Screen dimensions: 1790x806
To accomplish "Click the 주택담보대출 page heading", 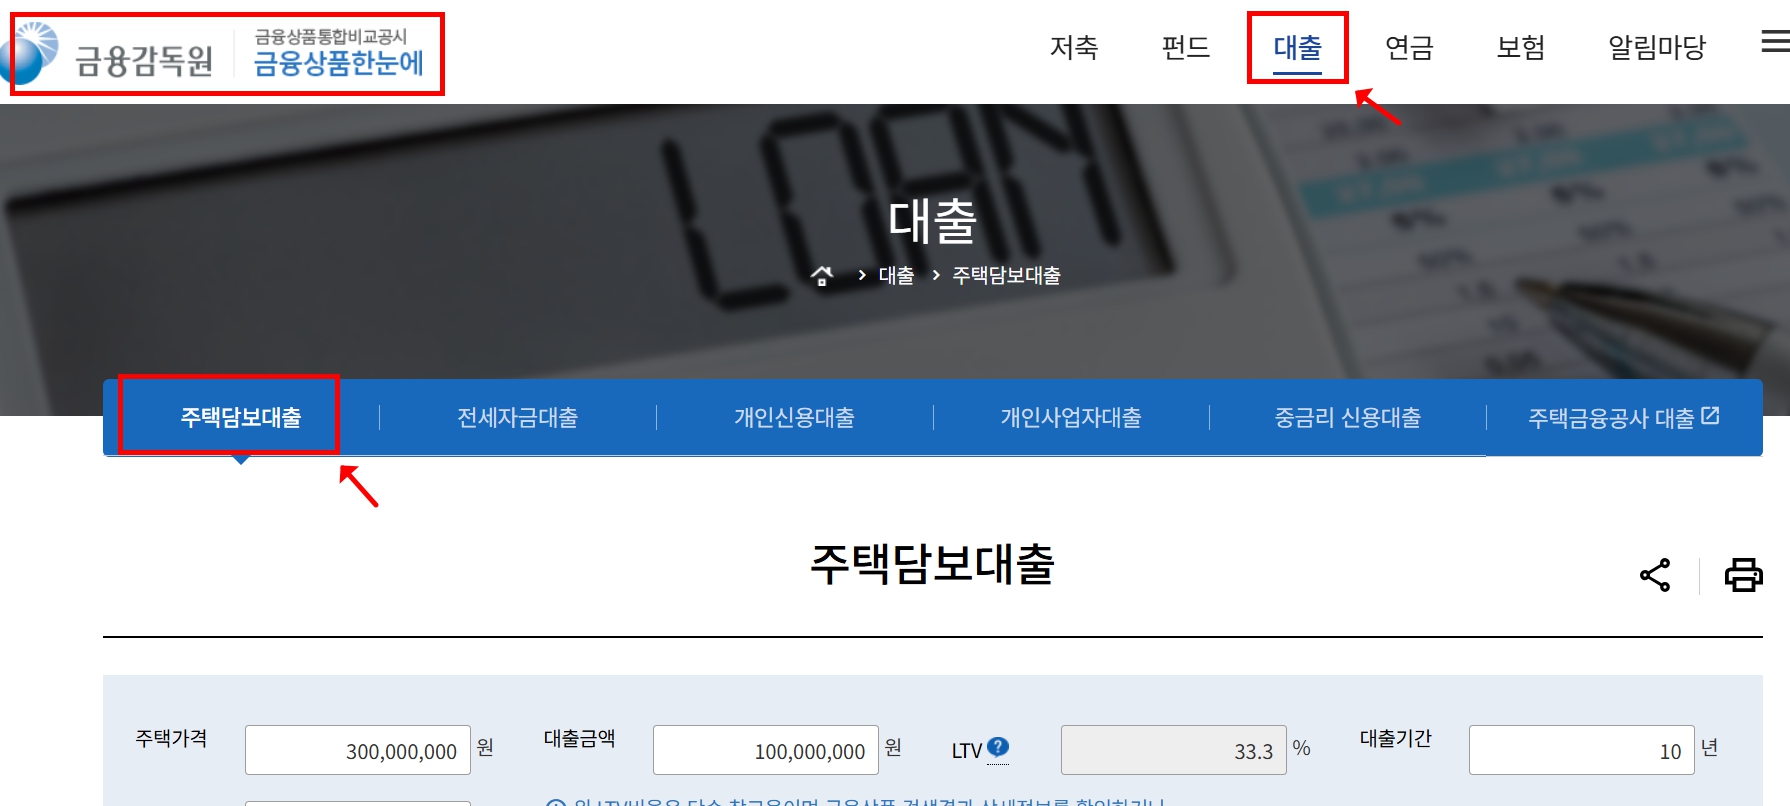I will [x=932, y=564].
